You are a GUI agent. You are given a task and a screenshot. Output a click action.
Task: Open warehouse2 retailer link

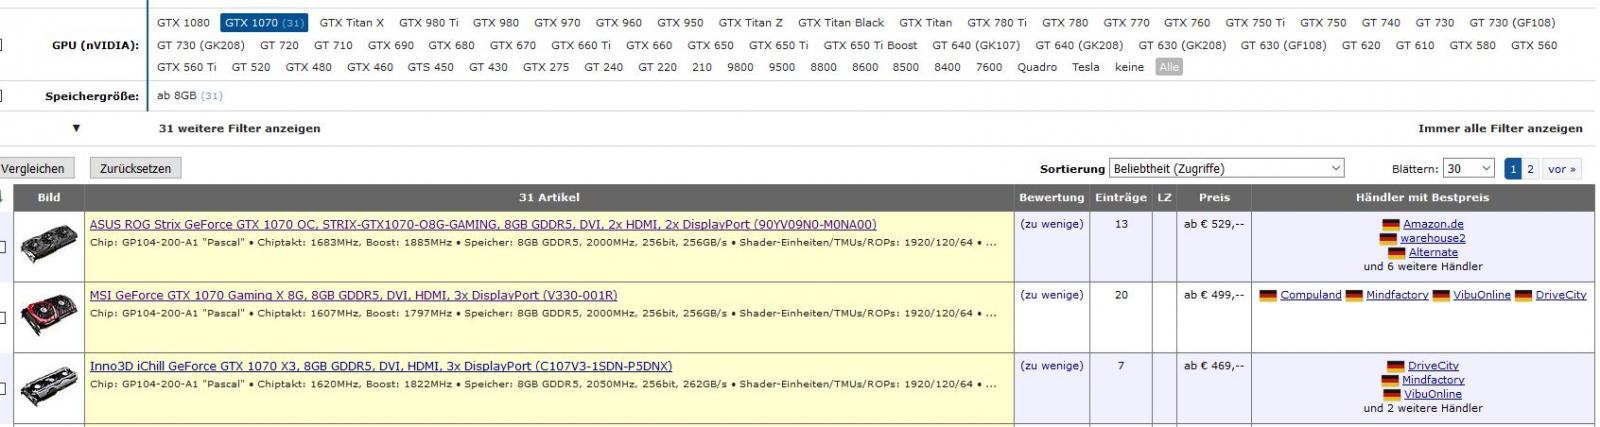(x=1433, y=239)
